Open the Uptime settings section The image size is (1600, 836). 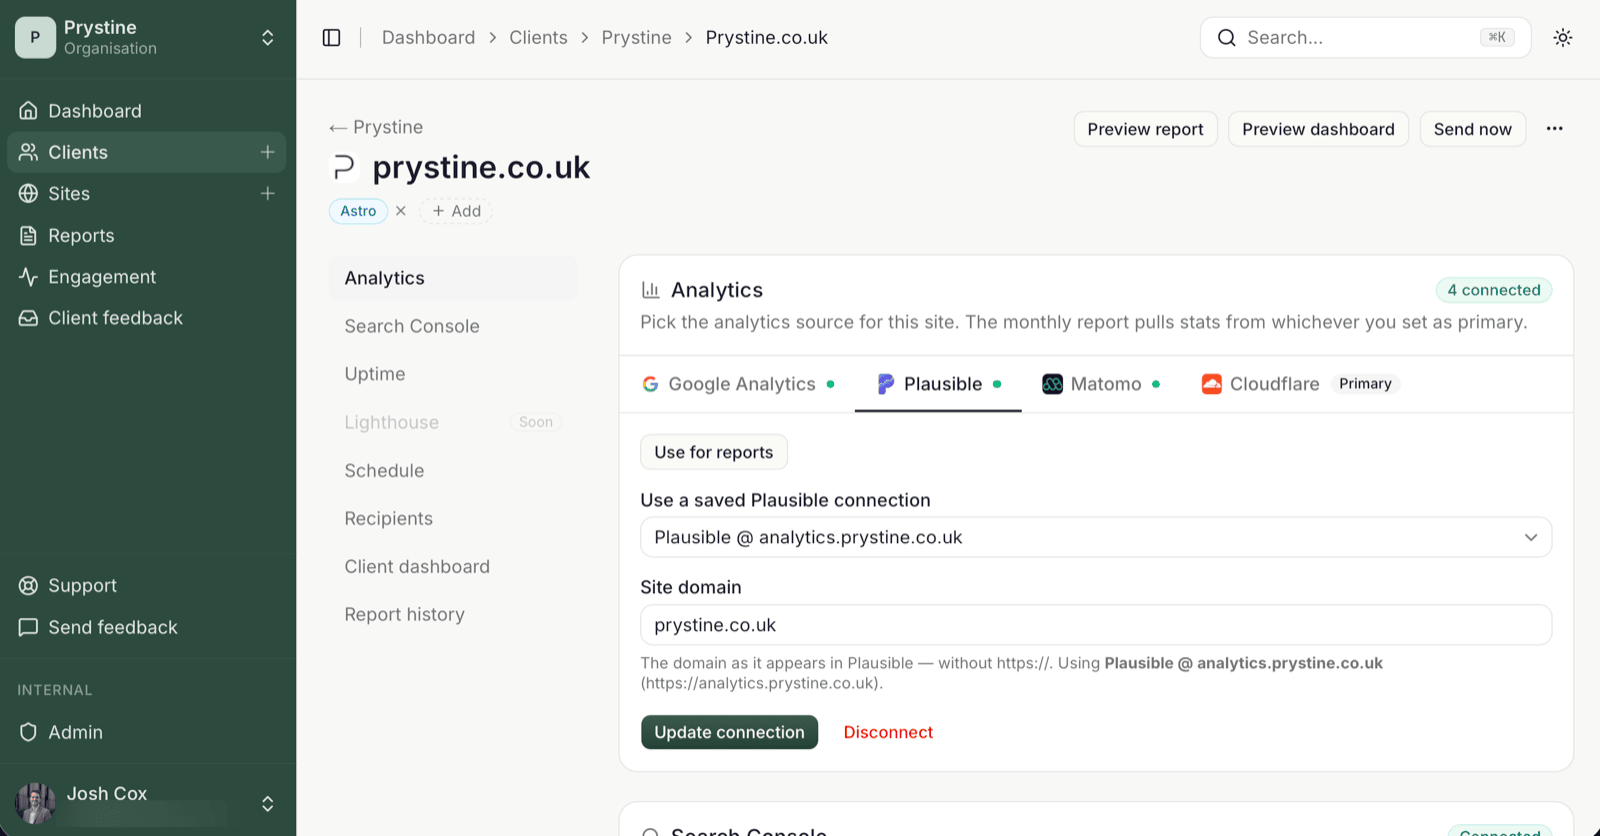point(453,374)
